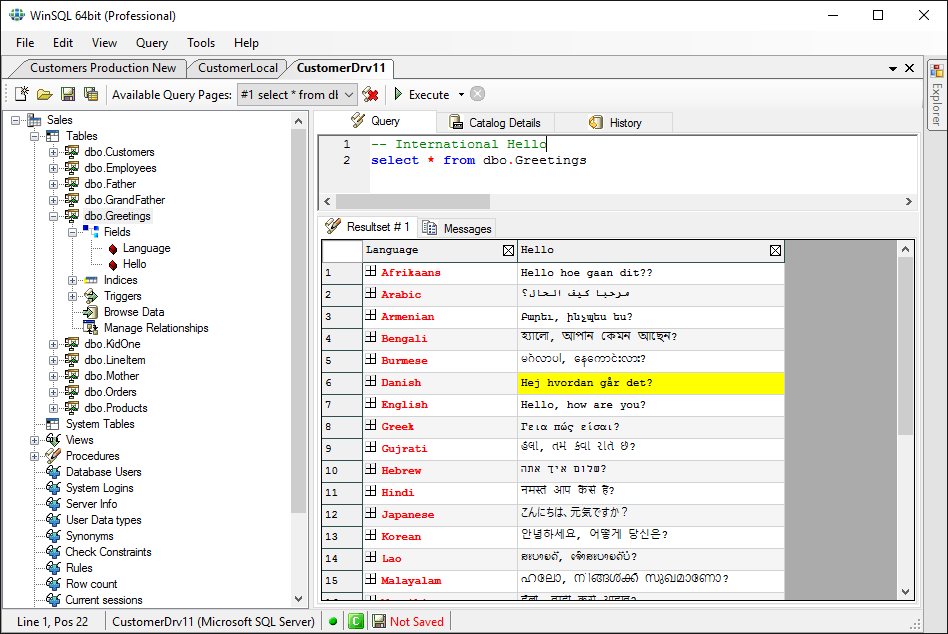Expand the Views node
This screenshot has height=634, width=948.
34,440
